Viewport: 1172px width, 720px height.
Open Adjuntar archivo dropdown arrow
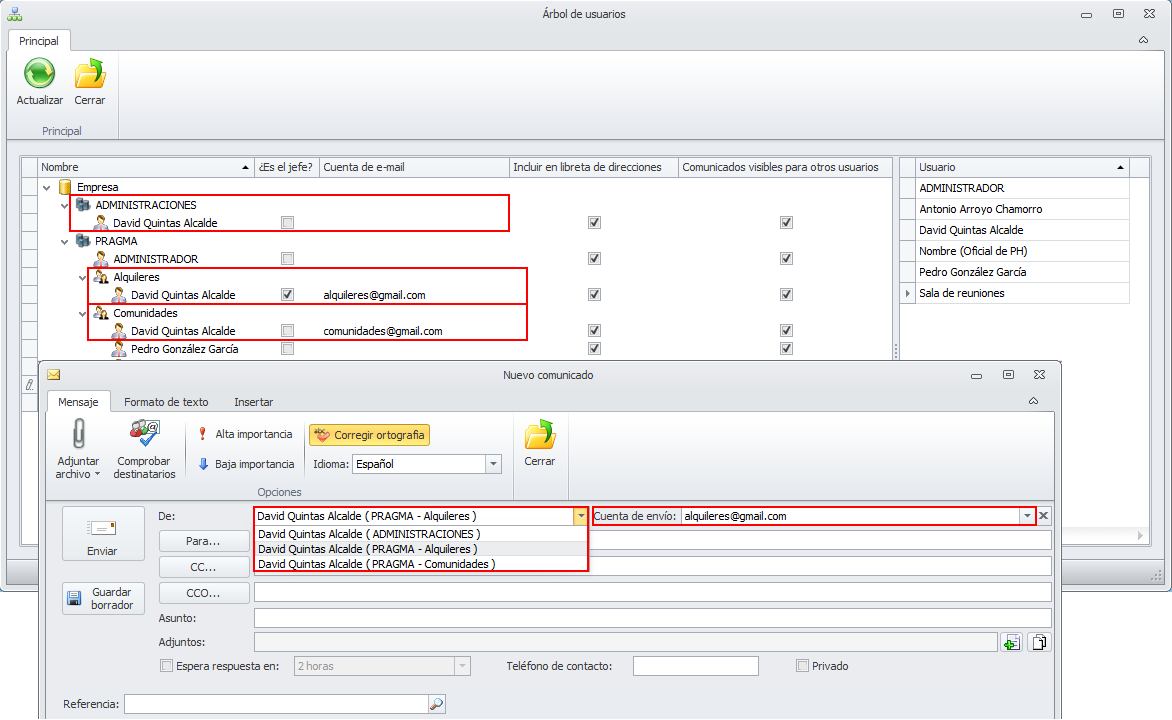point(97,474)
